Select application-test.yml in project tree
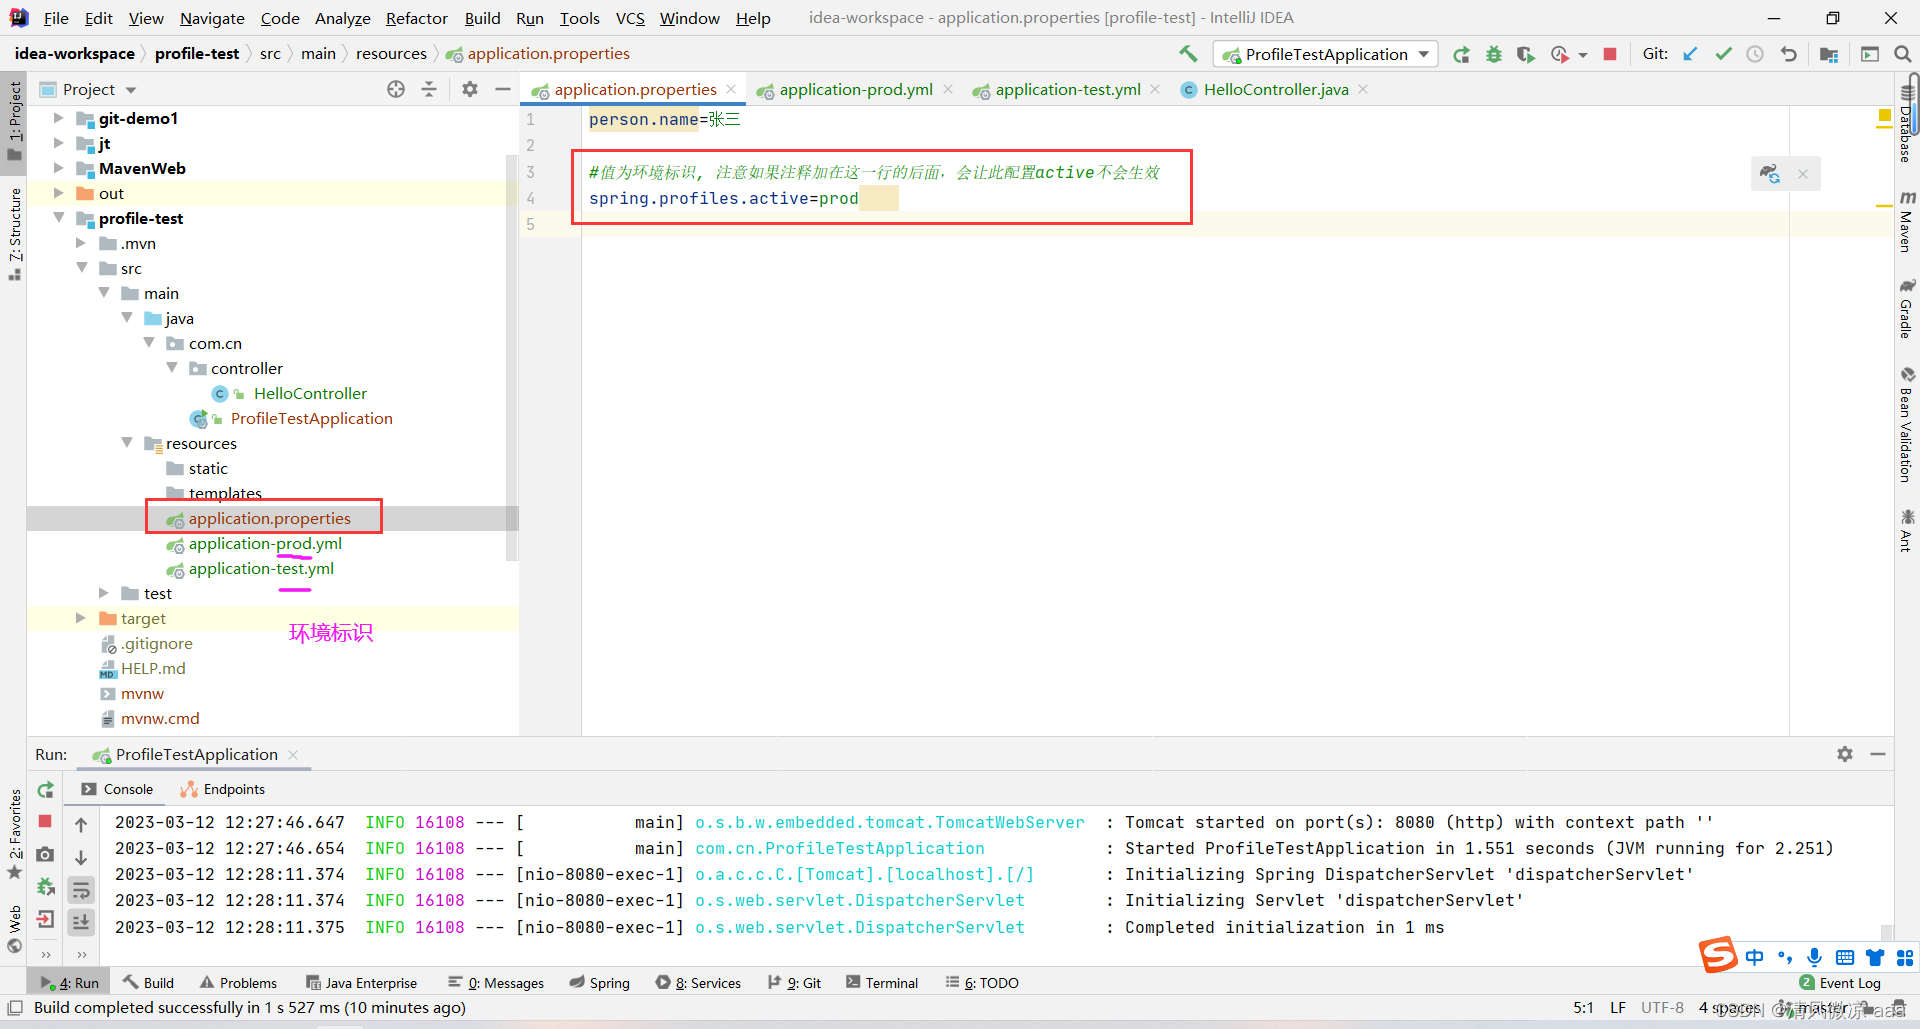The width and height of the screenshot is (1920, 1029). [x=261, y=568]
